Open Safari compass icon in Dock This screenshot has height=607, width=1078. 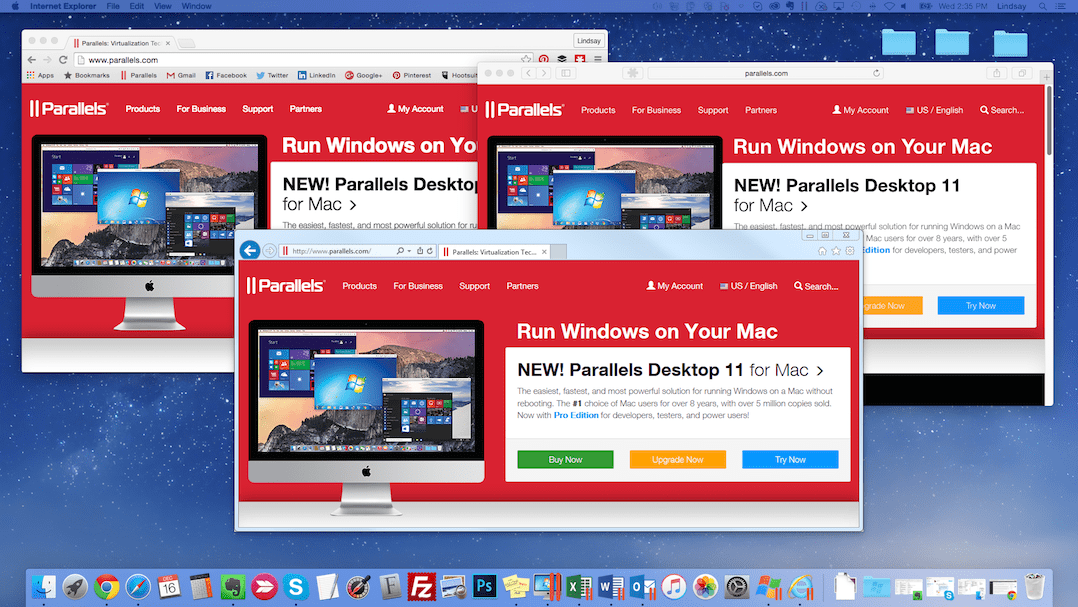[x=138, y=586]
